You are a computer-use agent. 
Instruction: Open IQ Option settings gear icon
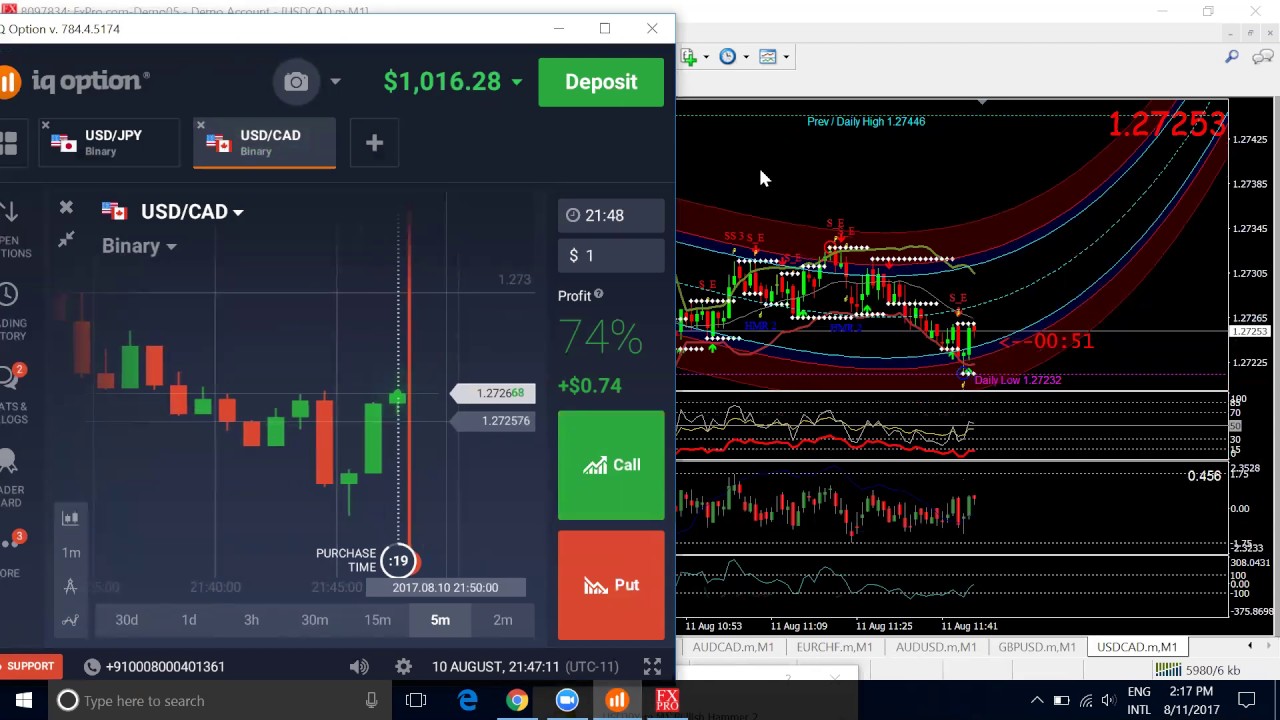[403, 666]
